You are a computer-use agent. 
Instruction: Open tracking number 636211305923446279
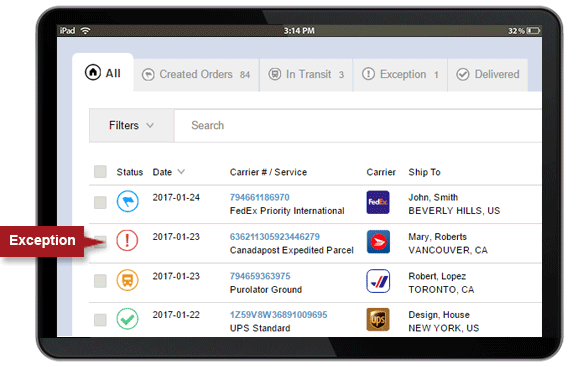click(275, 237)
